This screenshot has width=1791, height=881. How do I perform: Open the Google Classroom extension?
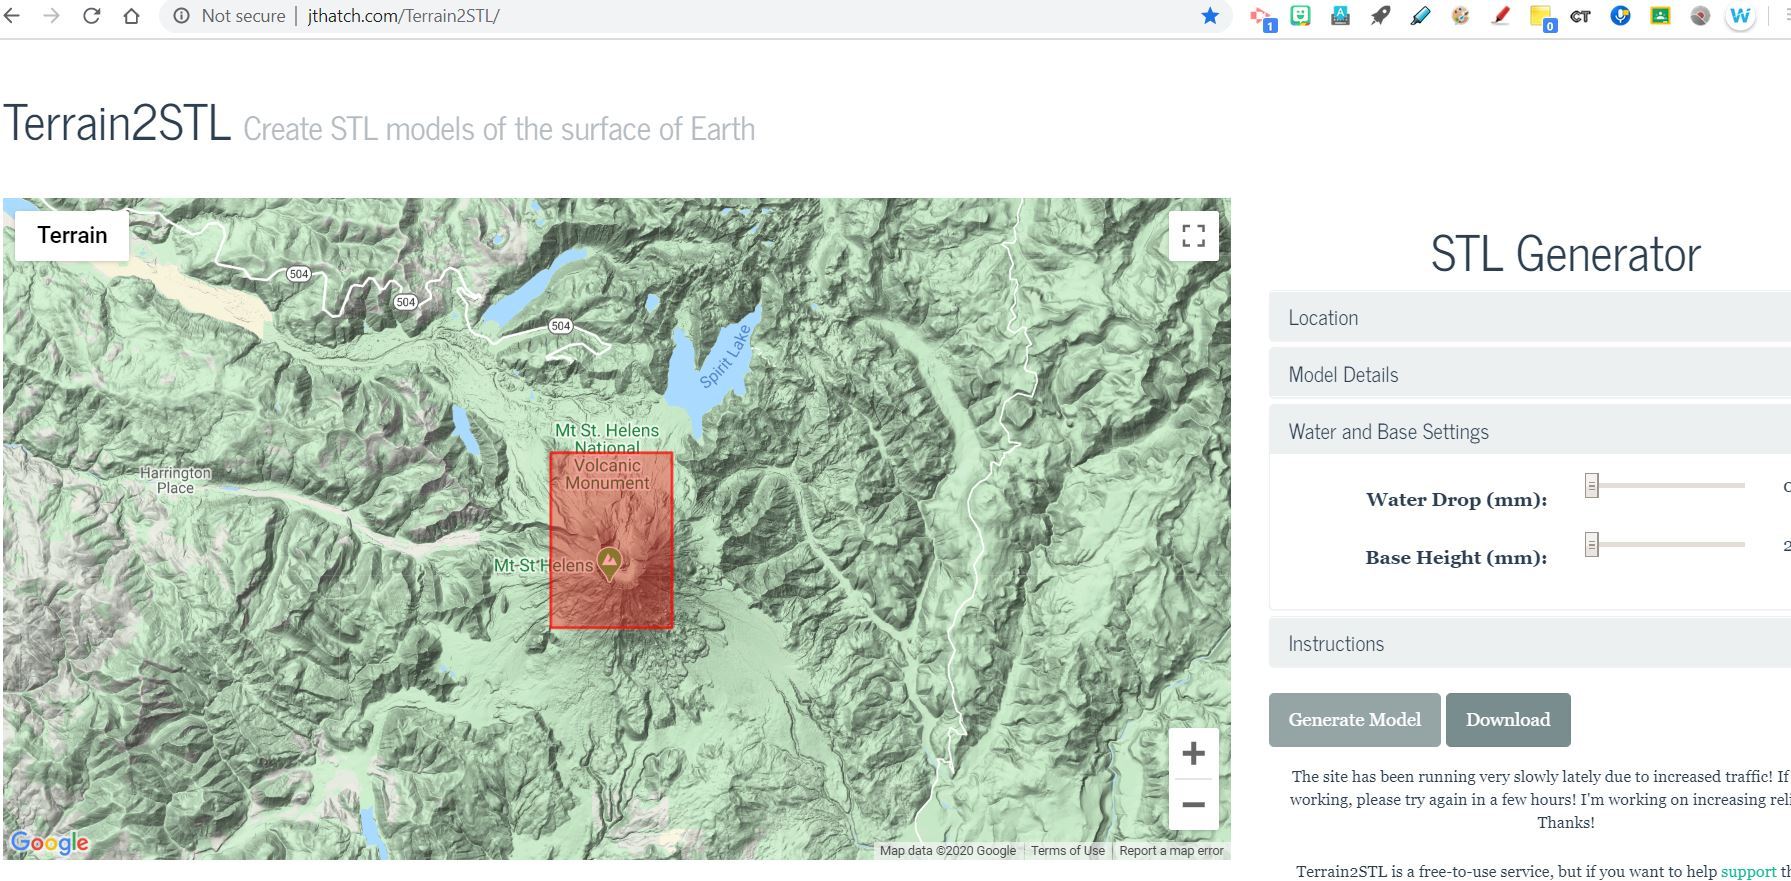pos(1660,16)
